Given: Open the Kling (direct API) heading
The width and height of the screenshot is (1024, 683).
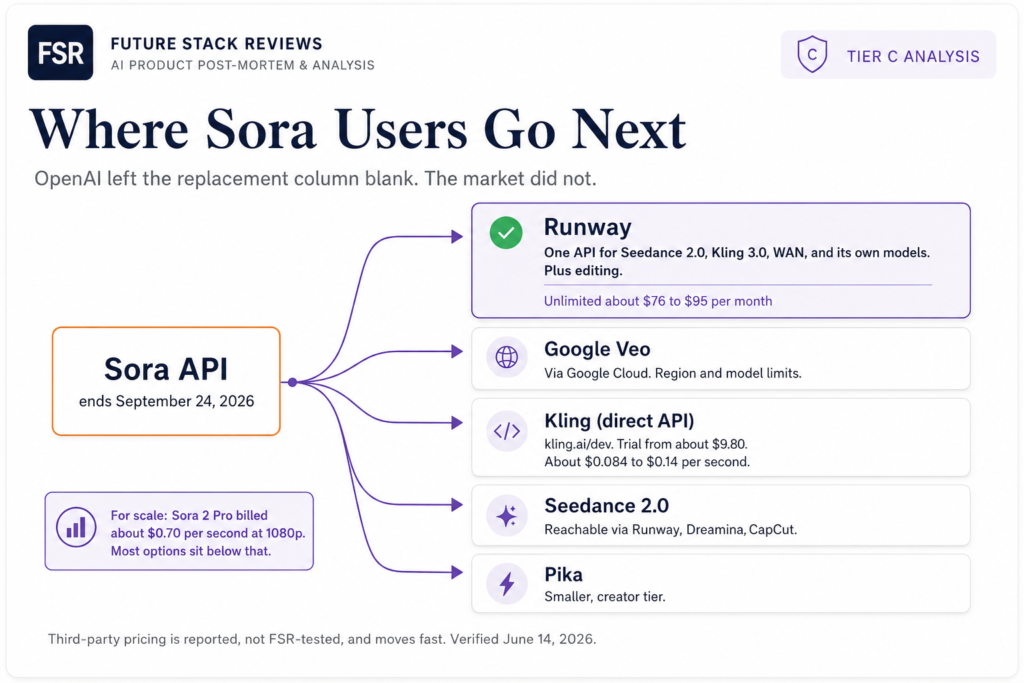Looking at the screenshot, I should click(x=619, y=421).
